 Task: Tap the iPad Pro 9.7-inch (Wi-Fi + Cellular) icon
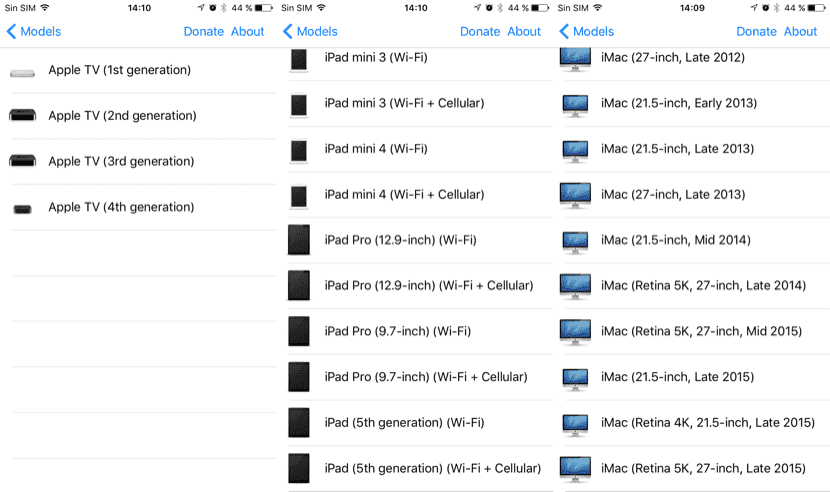point(299,377)
